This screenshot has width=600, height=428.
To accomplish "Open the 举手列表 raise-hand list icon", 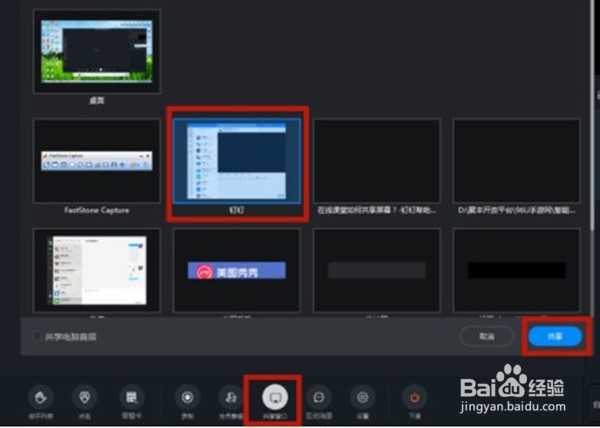I will point(41,397).
